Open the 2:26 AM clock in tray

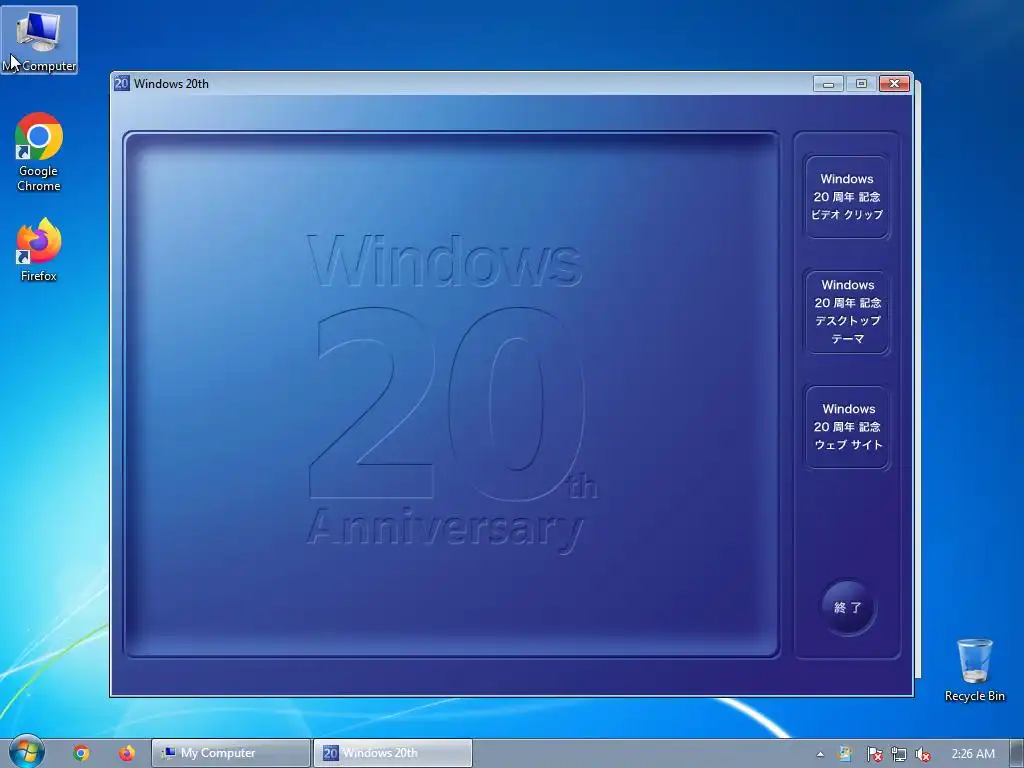(x=973, y=754)
